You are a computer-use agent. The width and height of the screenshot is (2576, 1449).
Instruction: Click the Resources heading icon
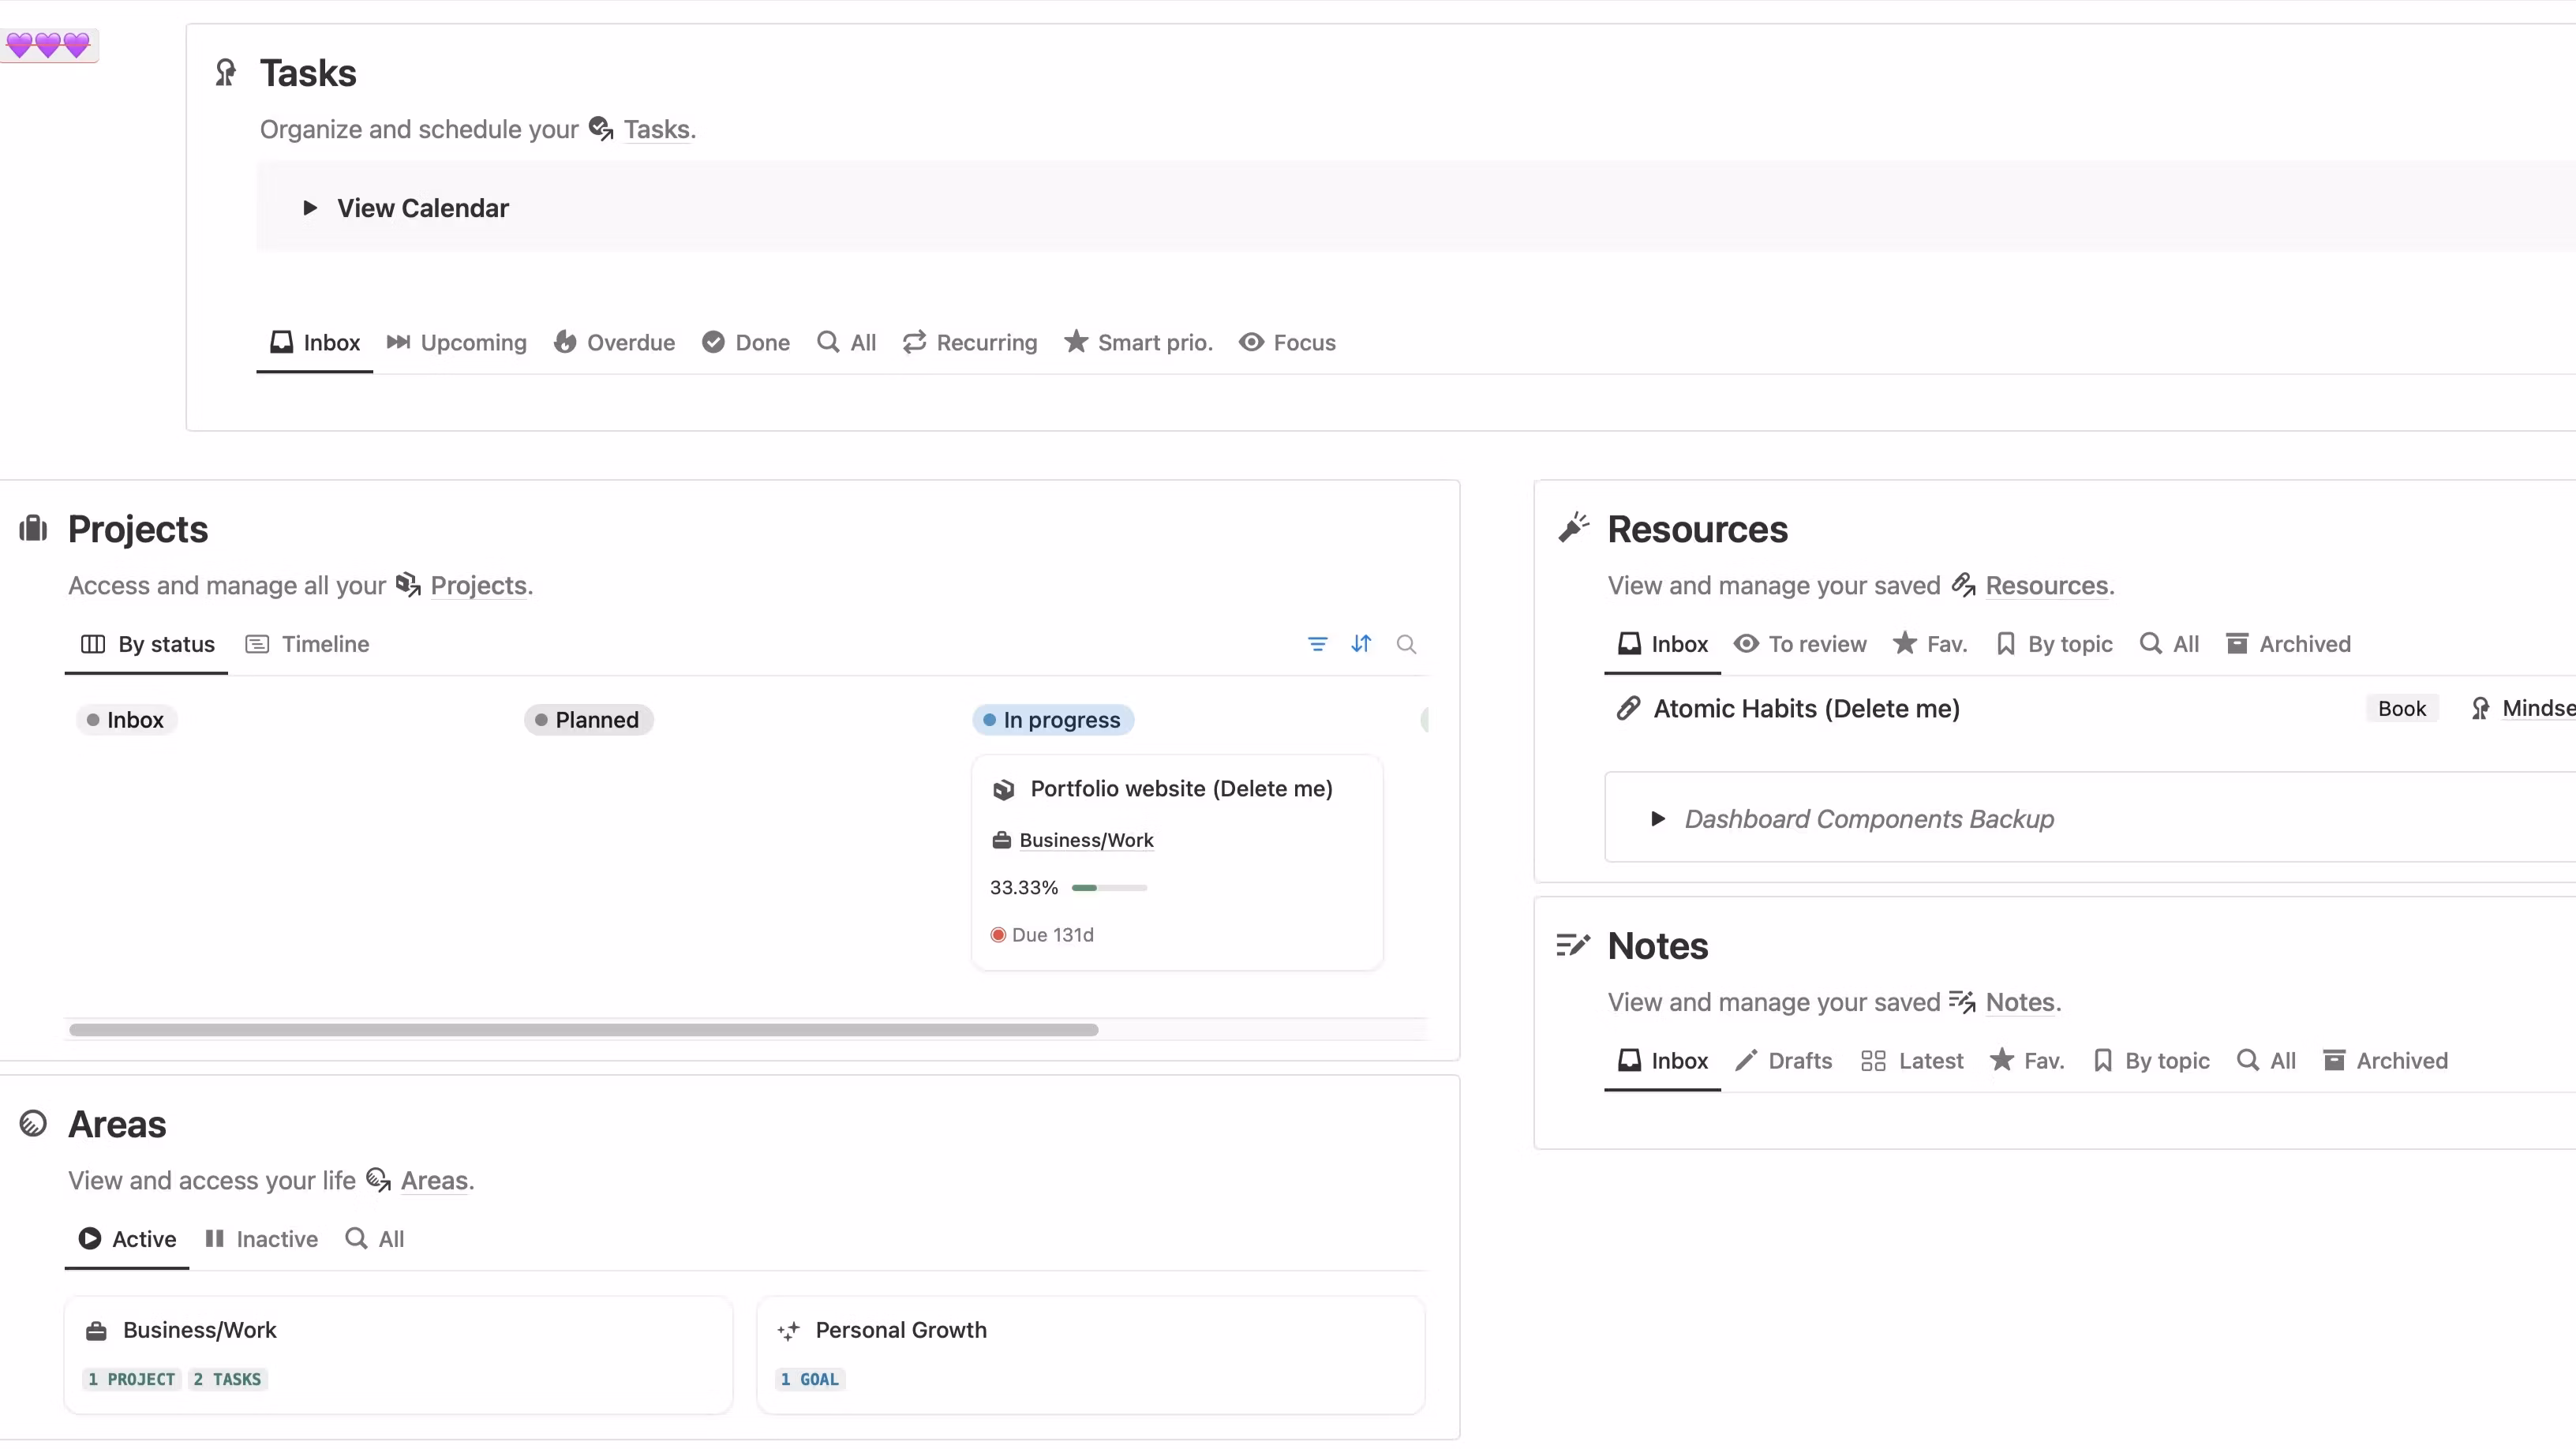click(x=1573, y=528)
